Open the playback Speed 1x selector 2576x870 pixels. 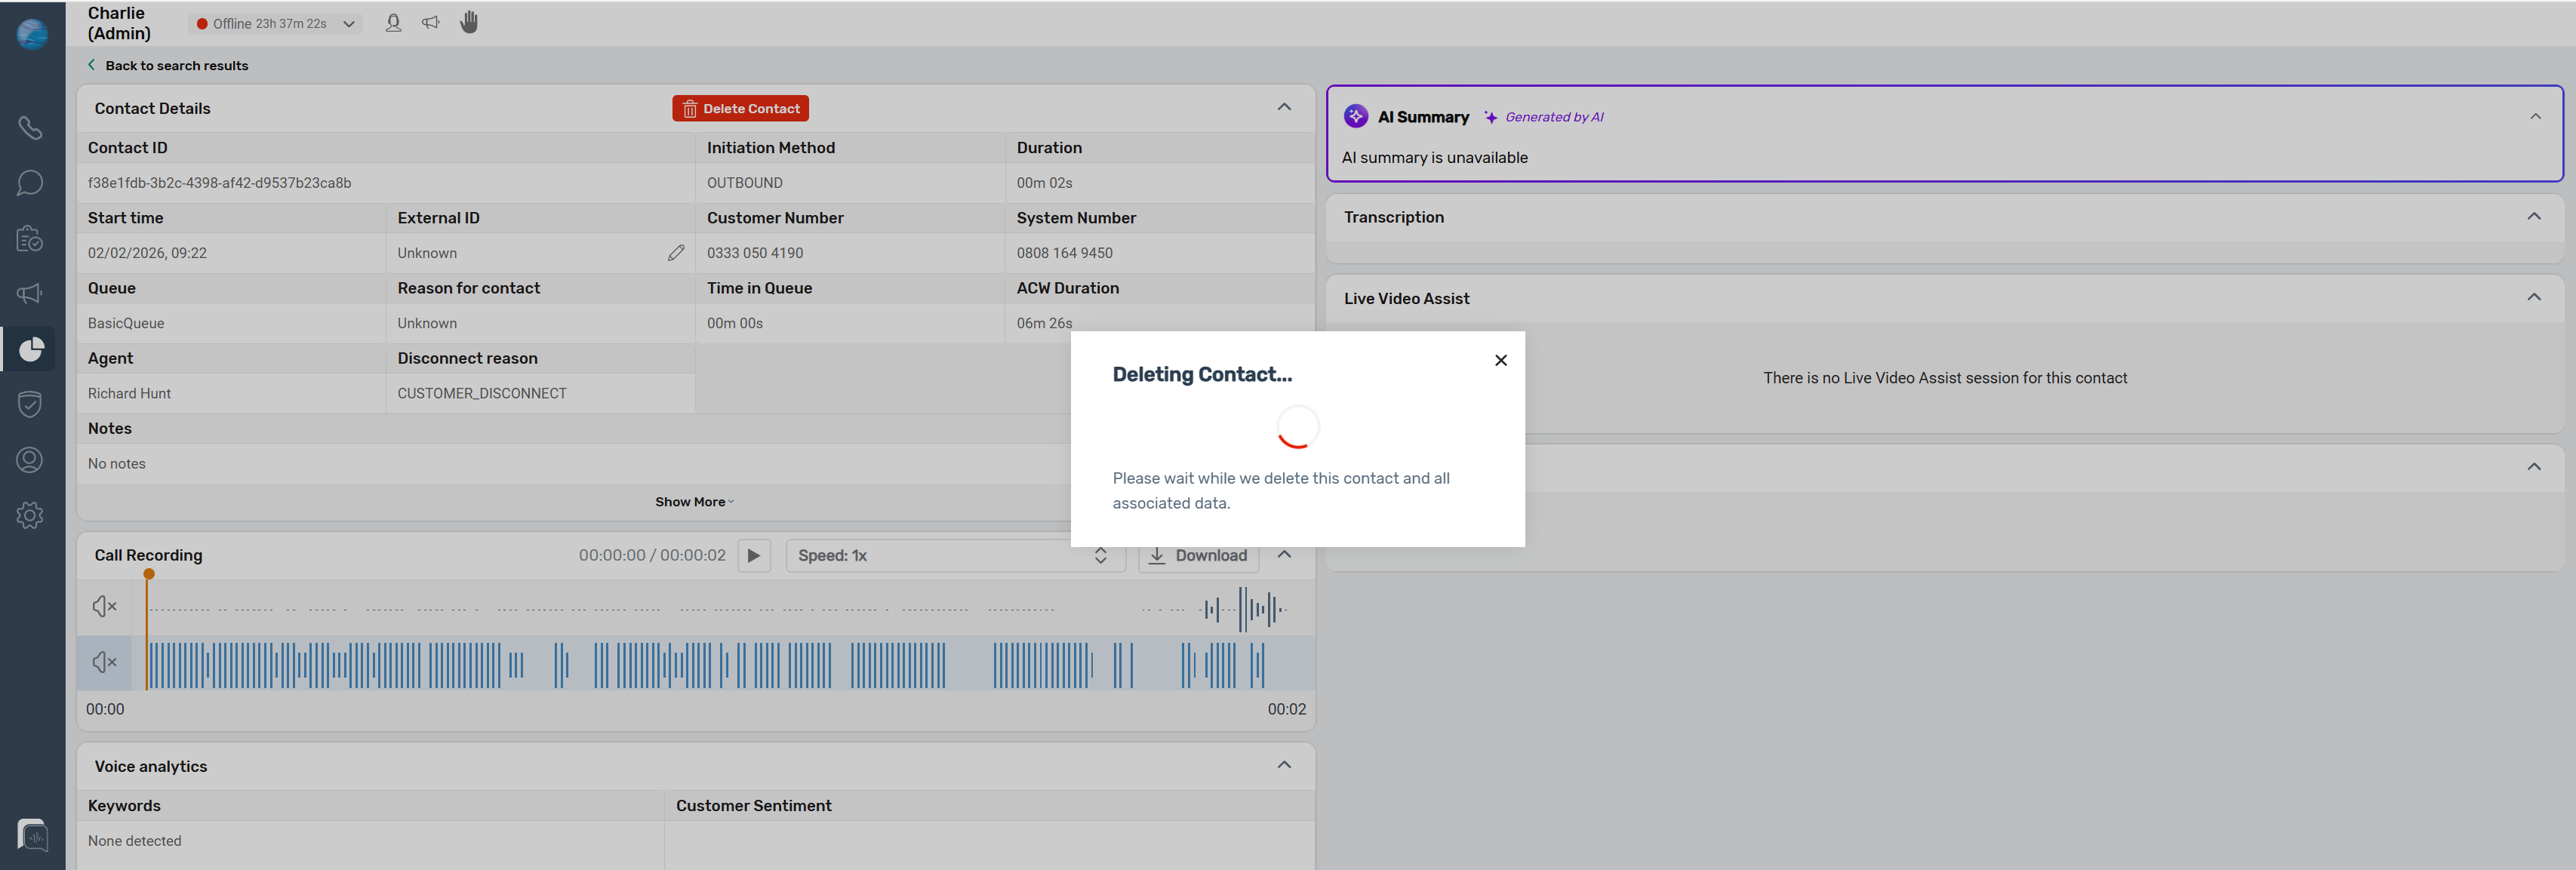pyautogui.click(x=955, y=556)
